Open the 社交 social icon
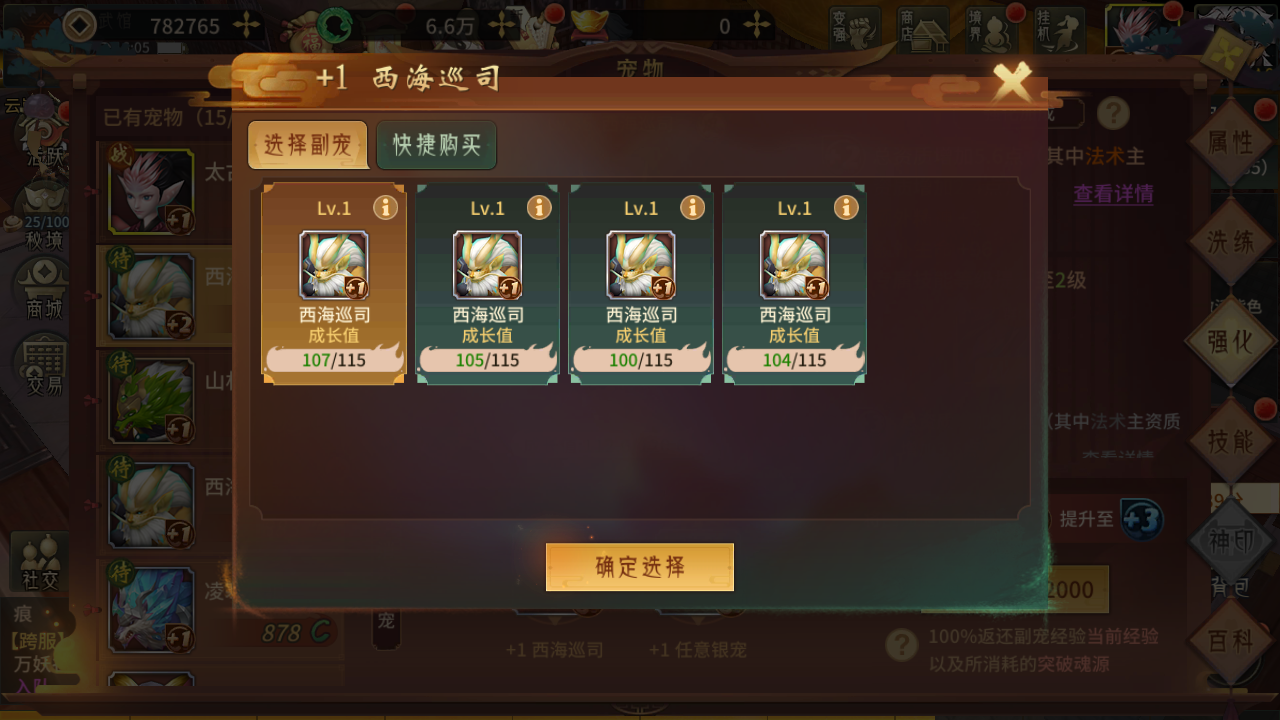This screenshot has height=720, width=1280. click(41, 562)
